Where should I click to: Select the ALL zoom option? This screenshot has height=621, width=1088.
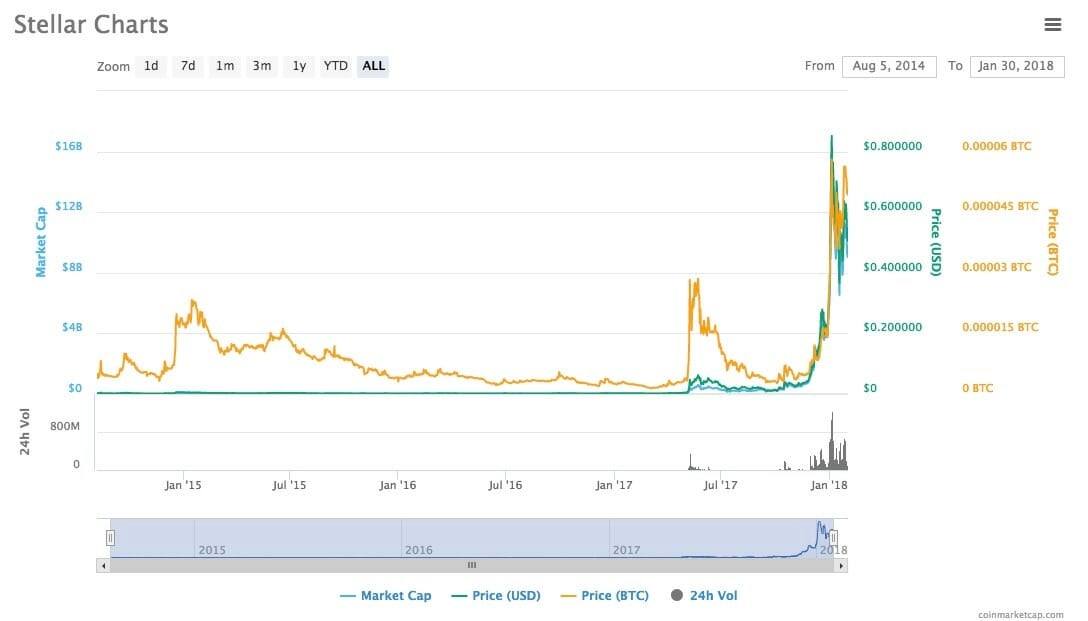tap(373, 66)
